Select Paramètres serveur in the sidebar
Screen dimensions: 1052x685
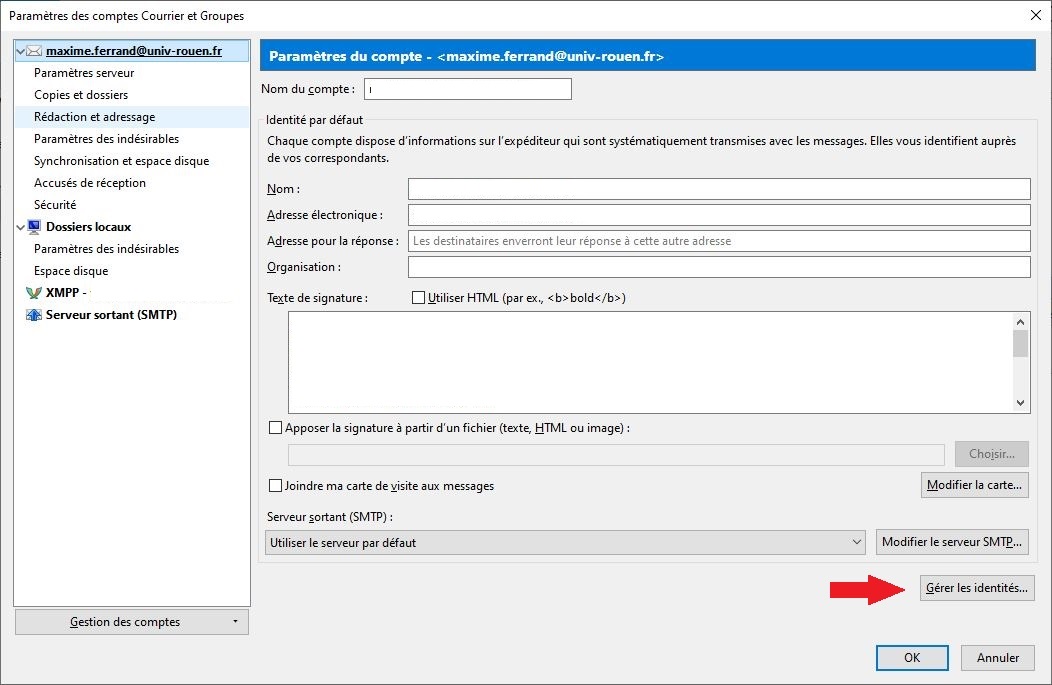pos(84,73)
